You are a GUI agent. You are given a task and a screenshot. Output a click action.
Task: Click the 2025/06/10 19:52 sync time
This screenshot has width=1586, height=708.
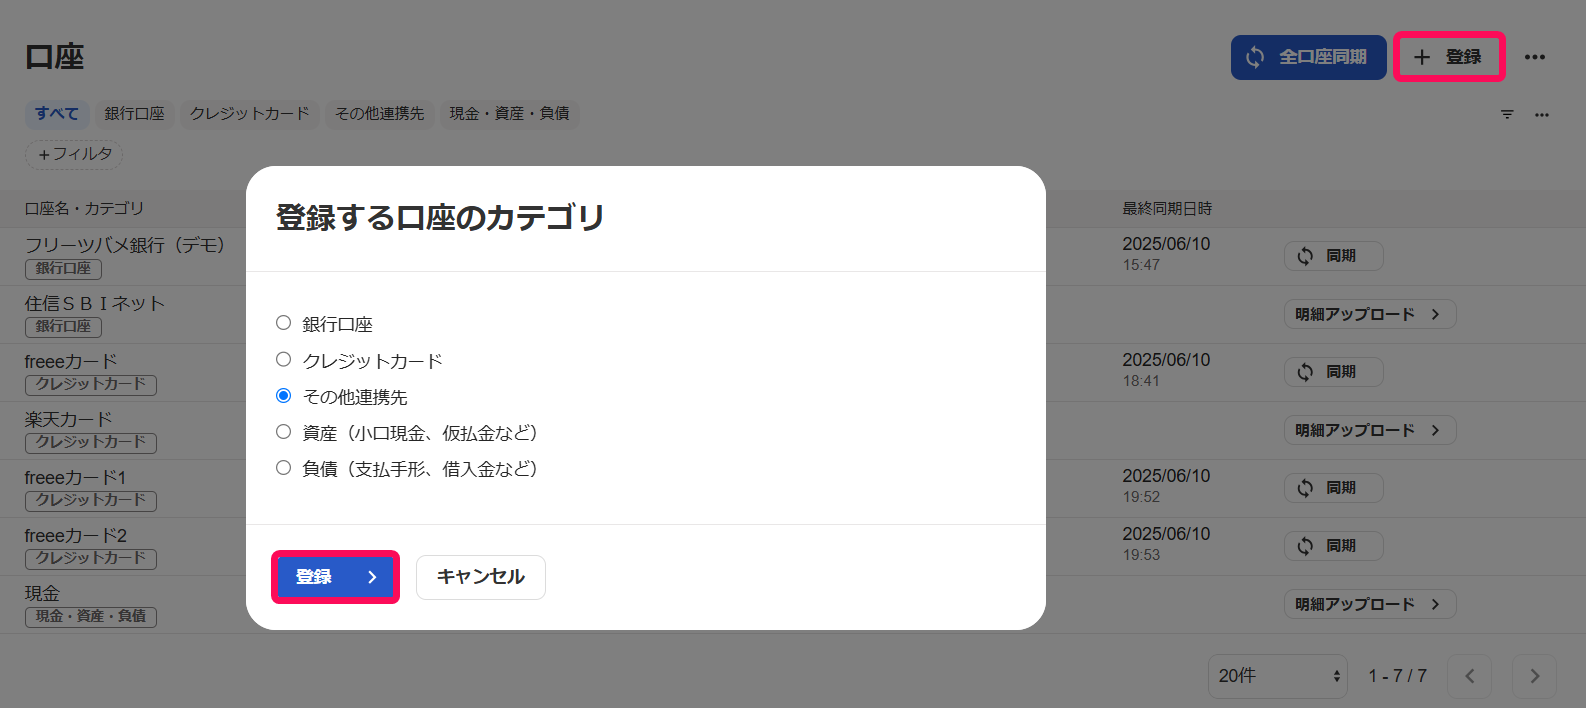[1166, 486]
